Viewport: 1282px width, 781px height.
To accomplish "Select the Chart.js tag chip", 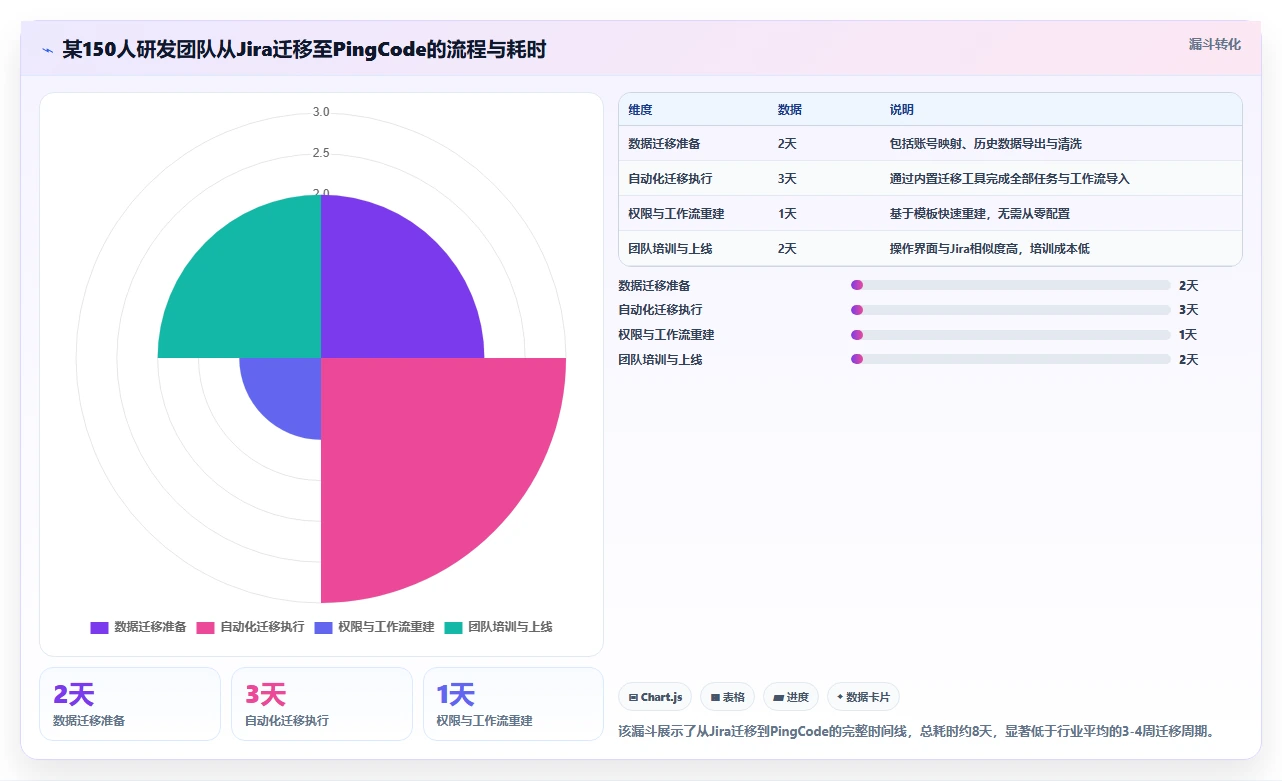I will [655, 697].
